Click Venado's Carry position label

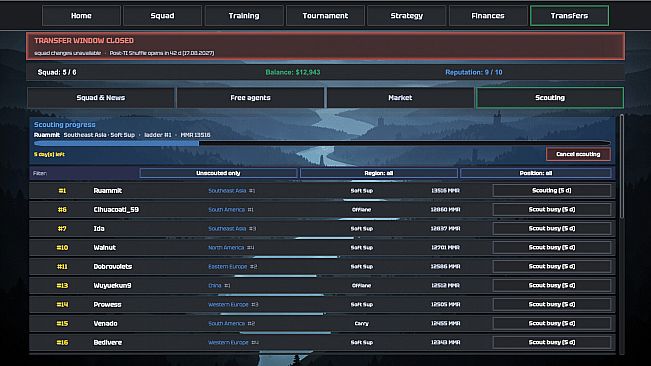pos(362,323)
